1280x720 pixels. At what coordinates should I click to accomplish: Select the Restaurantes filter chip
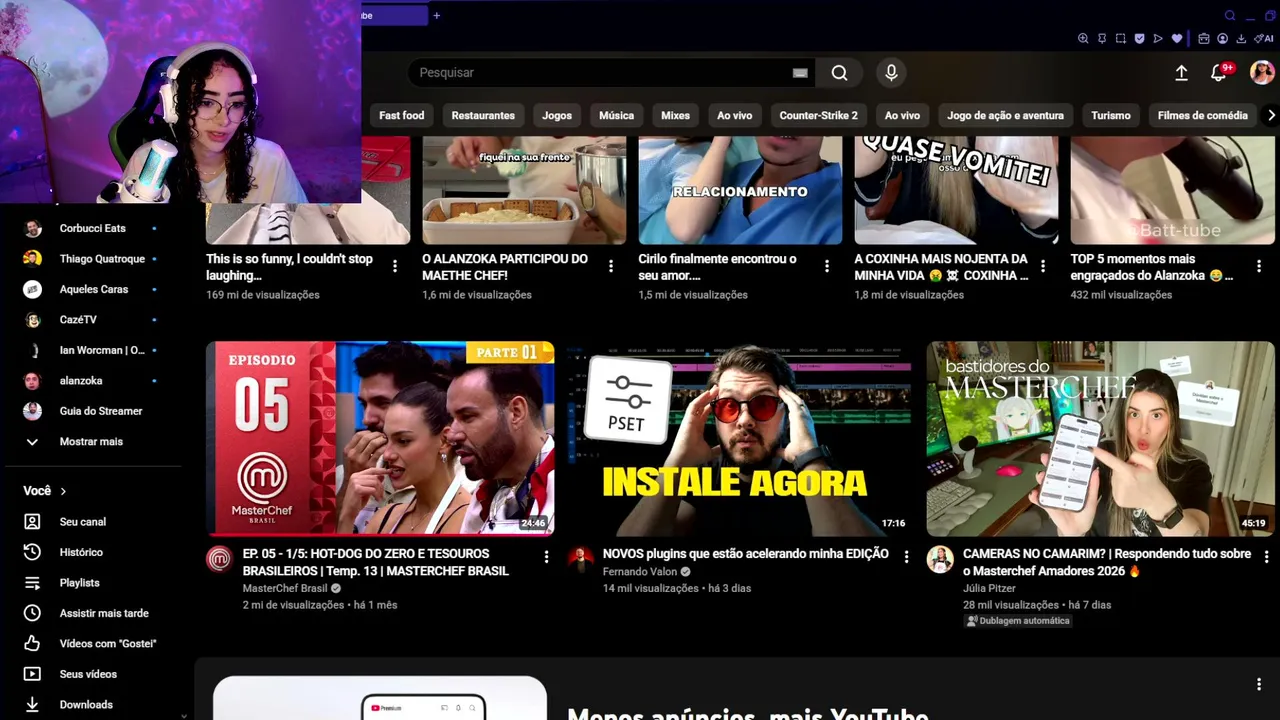(483, 116)
